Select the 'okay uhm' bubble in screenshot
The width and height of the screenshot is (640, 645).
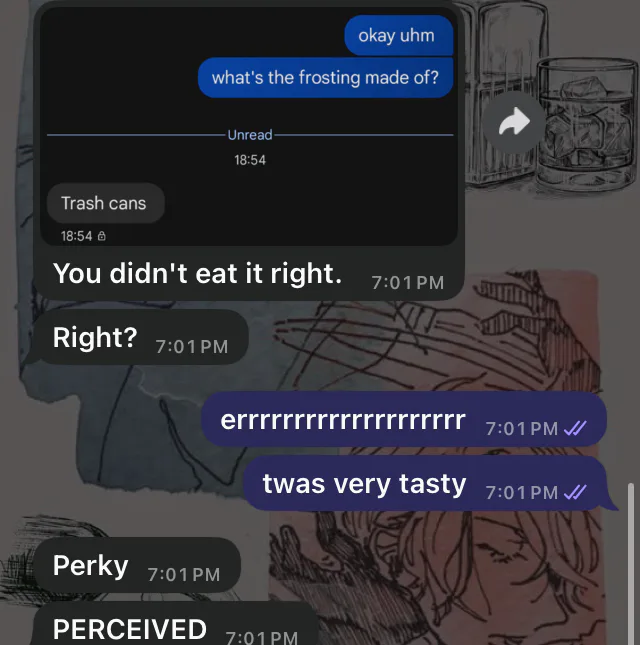399,36
